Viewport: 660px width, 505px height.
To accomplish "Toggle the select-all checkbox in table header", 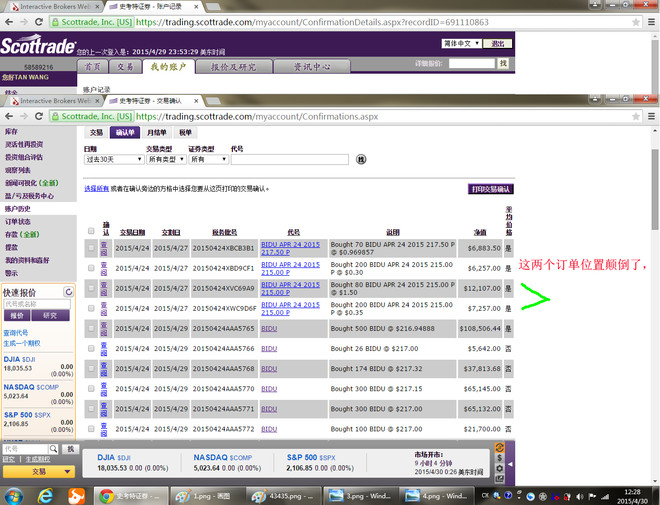I will pyautogui.click(x=91, y=231).
